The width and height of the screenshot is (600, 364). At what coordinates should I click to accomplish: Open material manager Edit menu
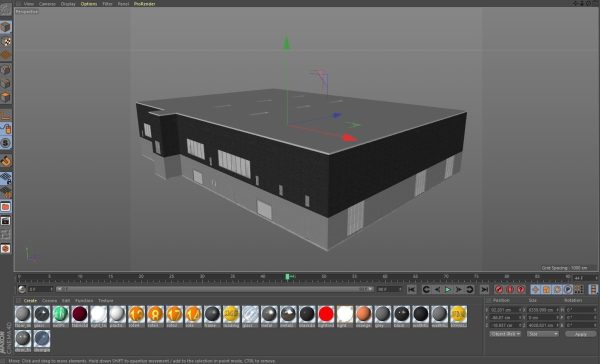(66, 301)
